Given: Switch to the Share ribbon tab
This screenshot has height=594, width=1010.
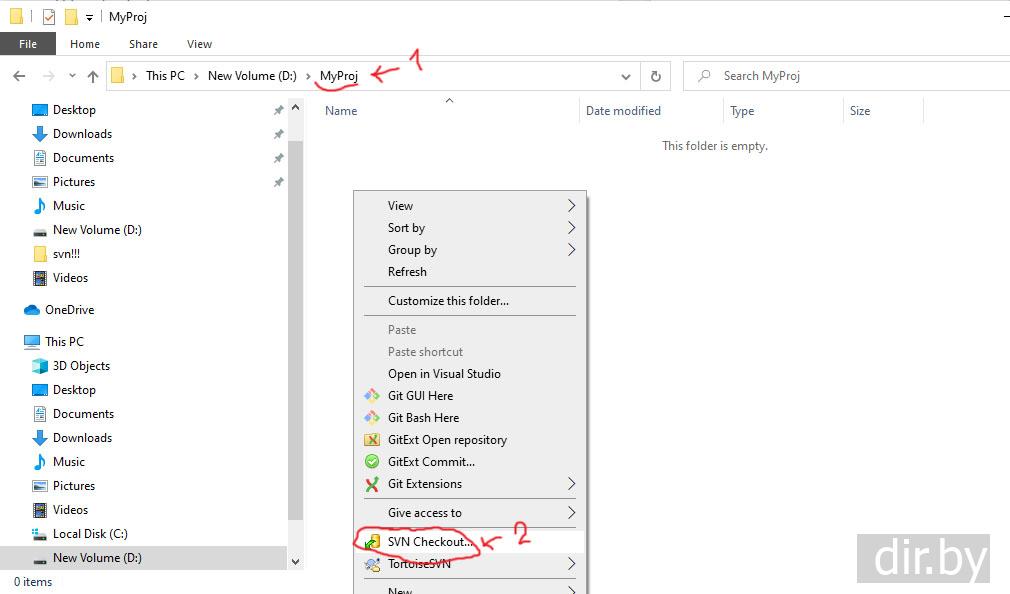Looking at the screenshot, I should [143, 44].
